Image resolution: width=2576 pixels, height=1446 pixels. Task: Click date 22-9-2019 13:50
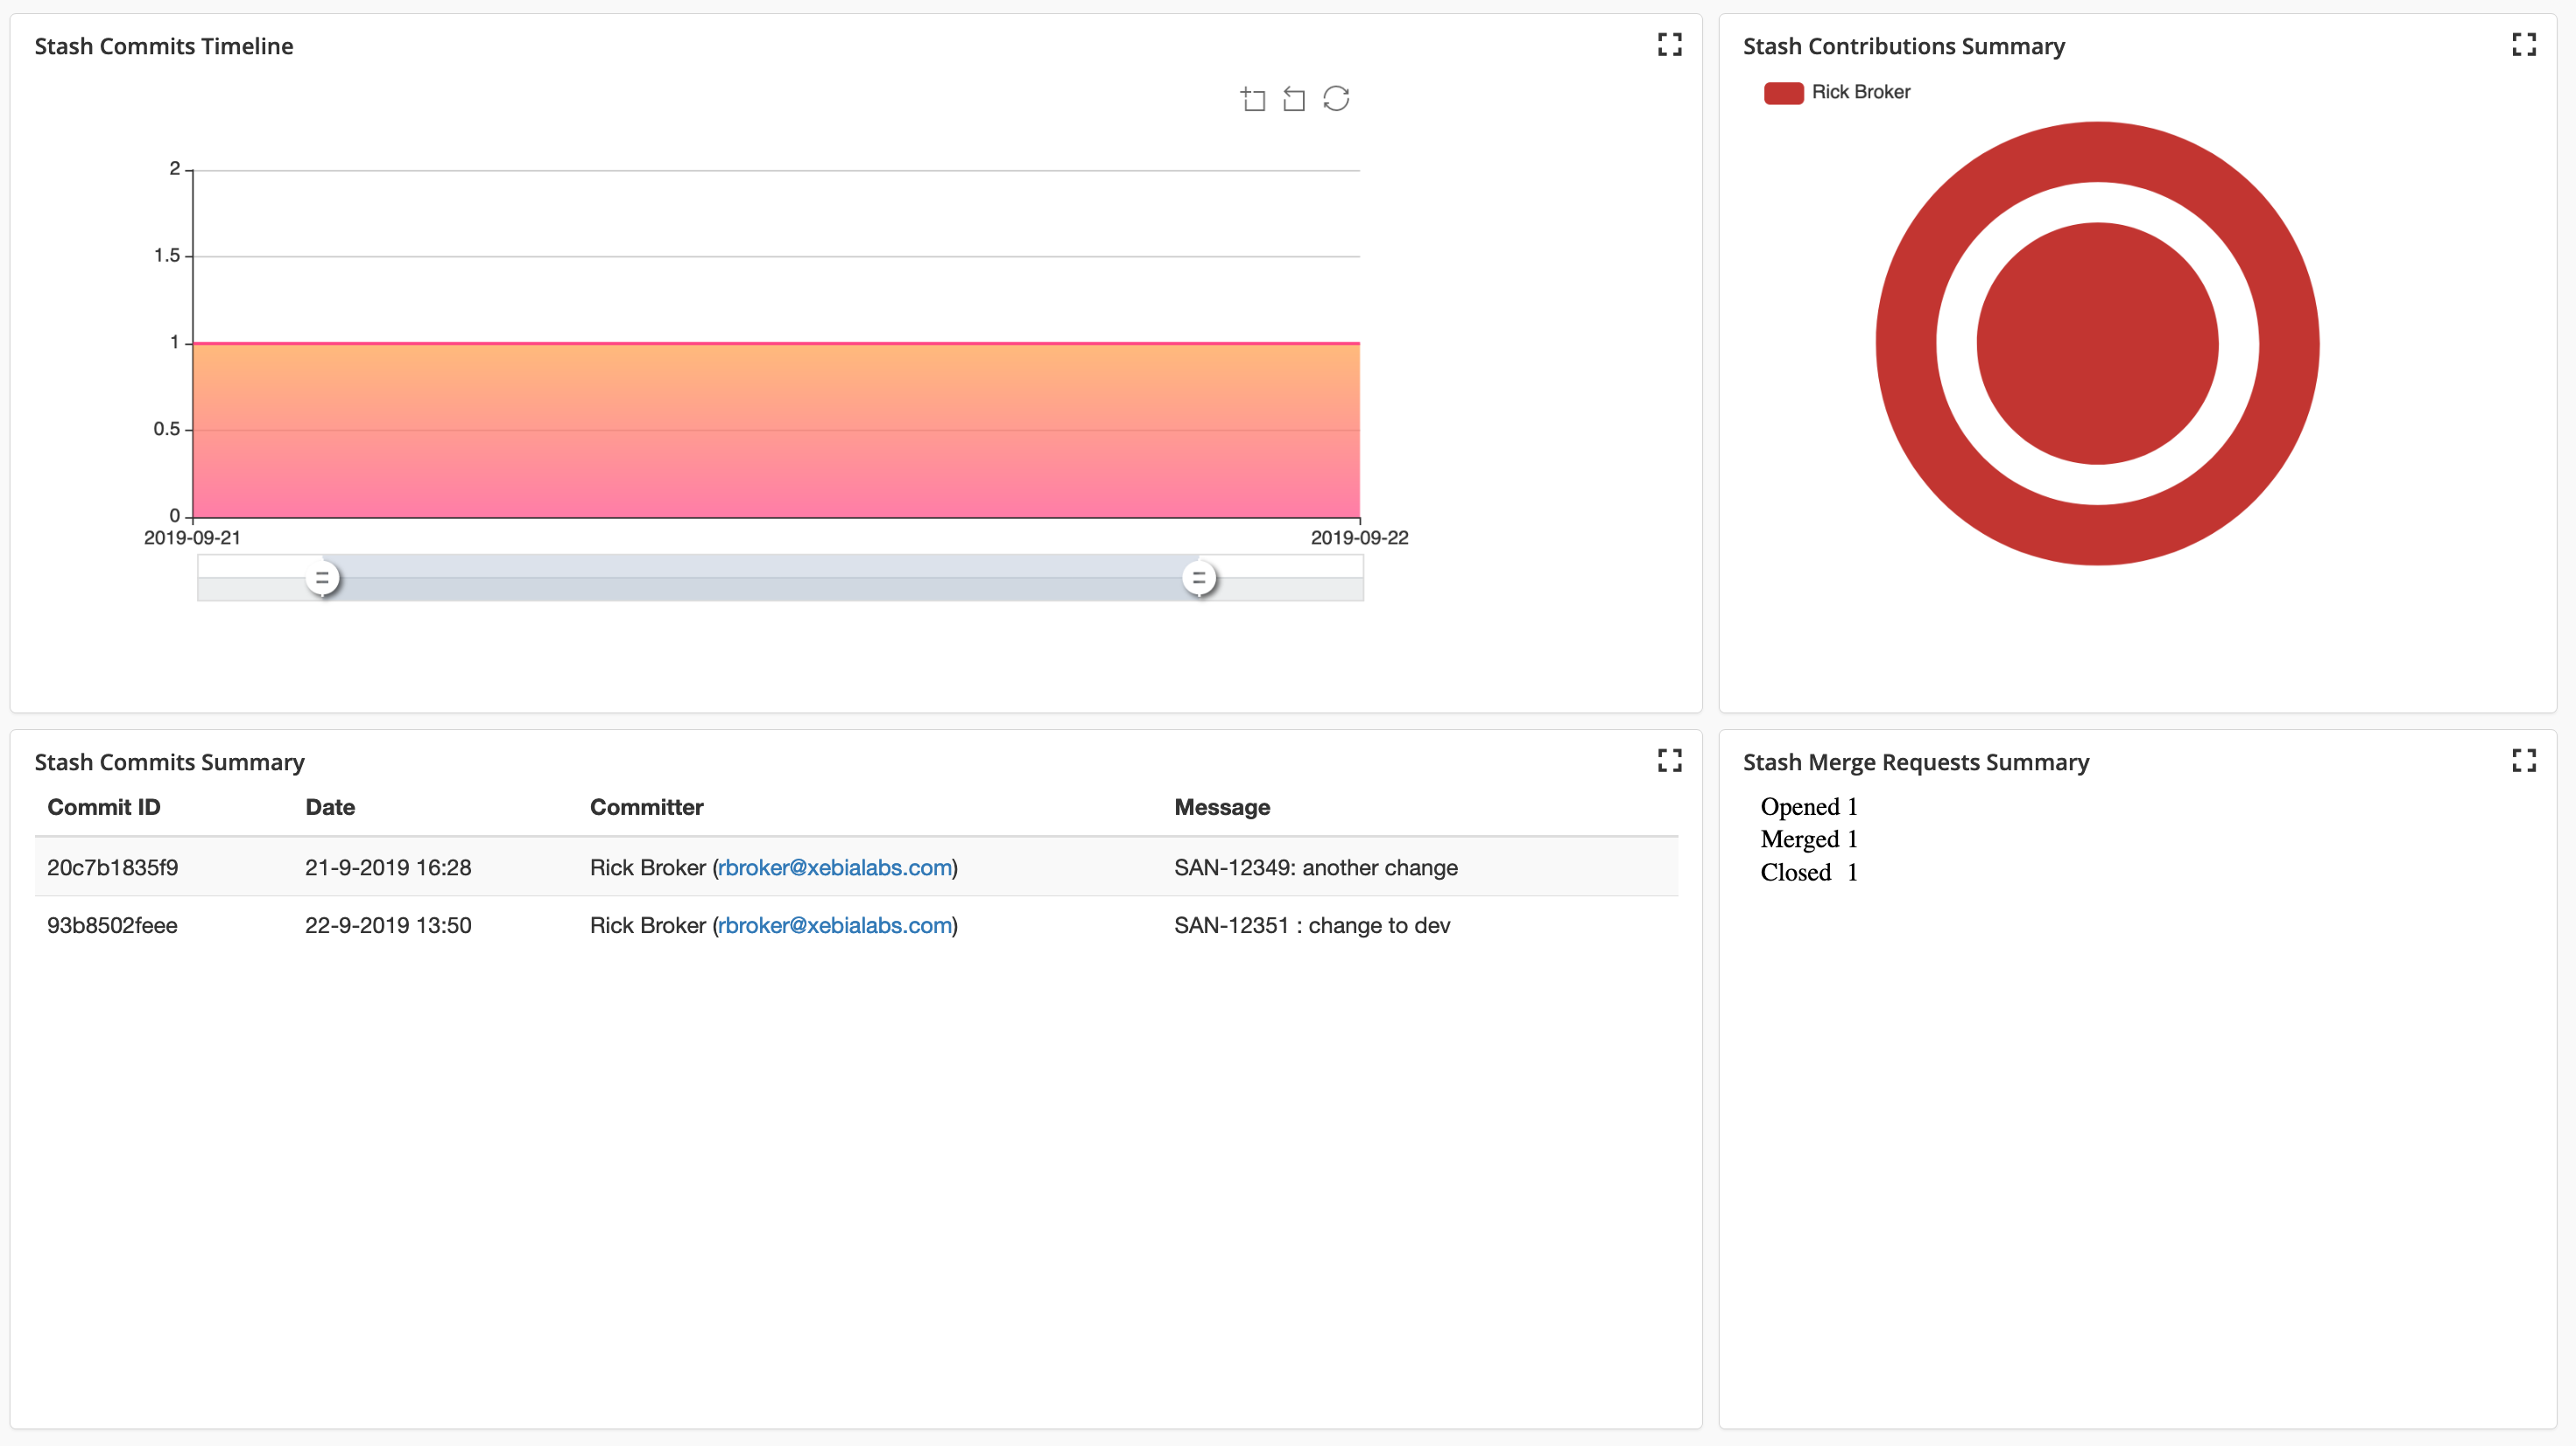point(388,925)
